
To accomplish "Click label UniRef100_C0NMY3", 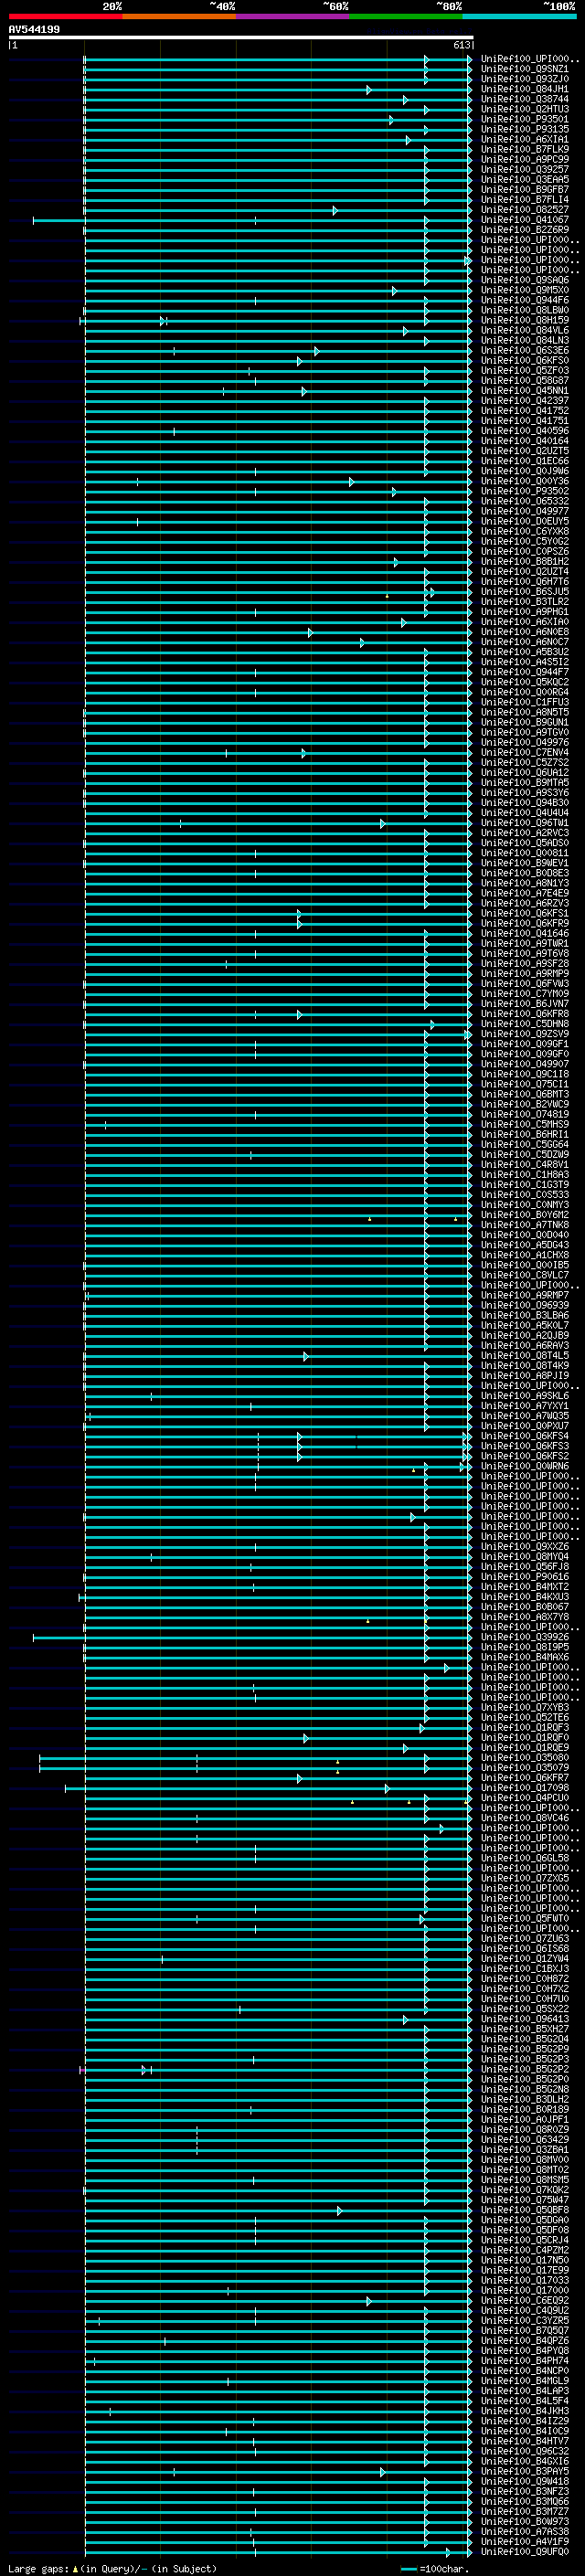I will pyautogui.click(x=525, y=1205).
